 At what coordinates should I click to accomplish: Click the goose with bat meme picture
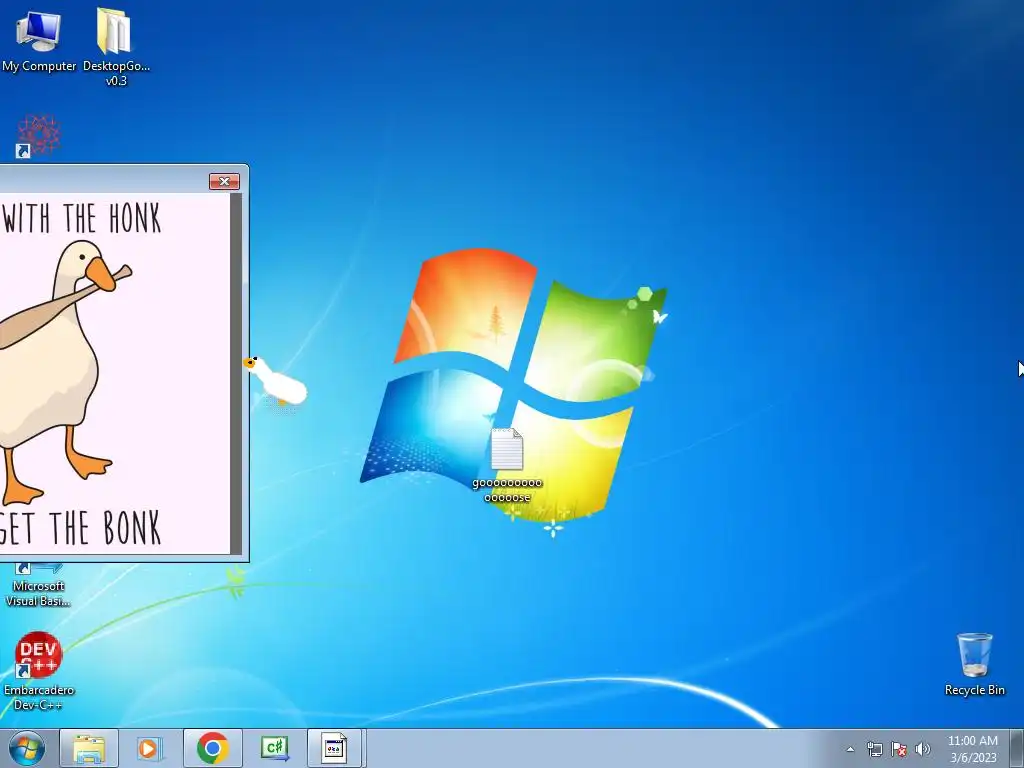(x=115, y=374)
